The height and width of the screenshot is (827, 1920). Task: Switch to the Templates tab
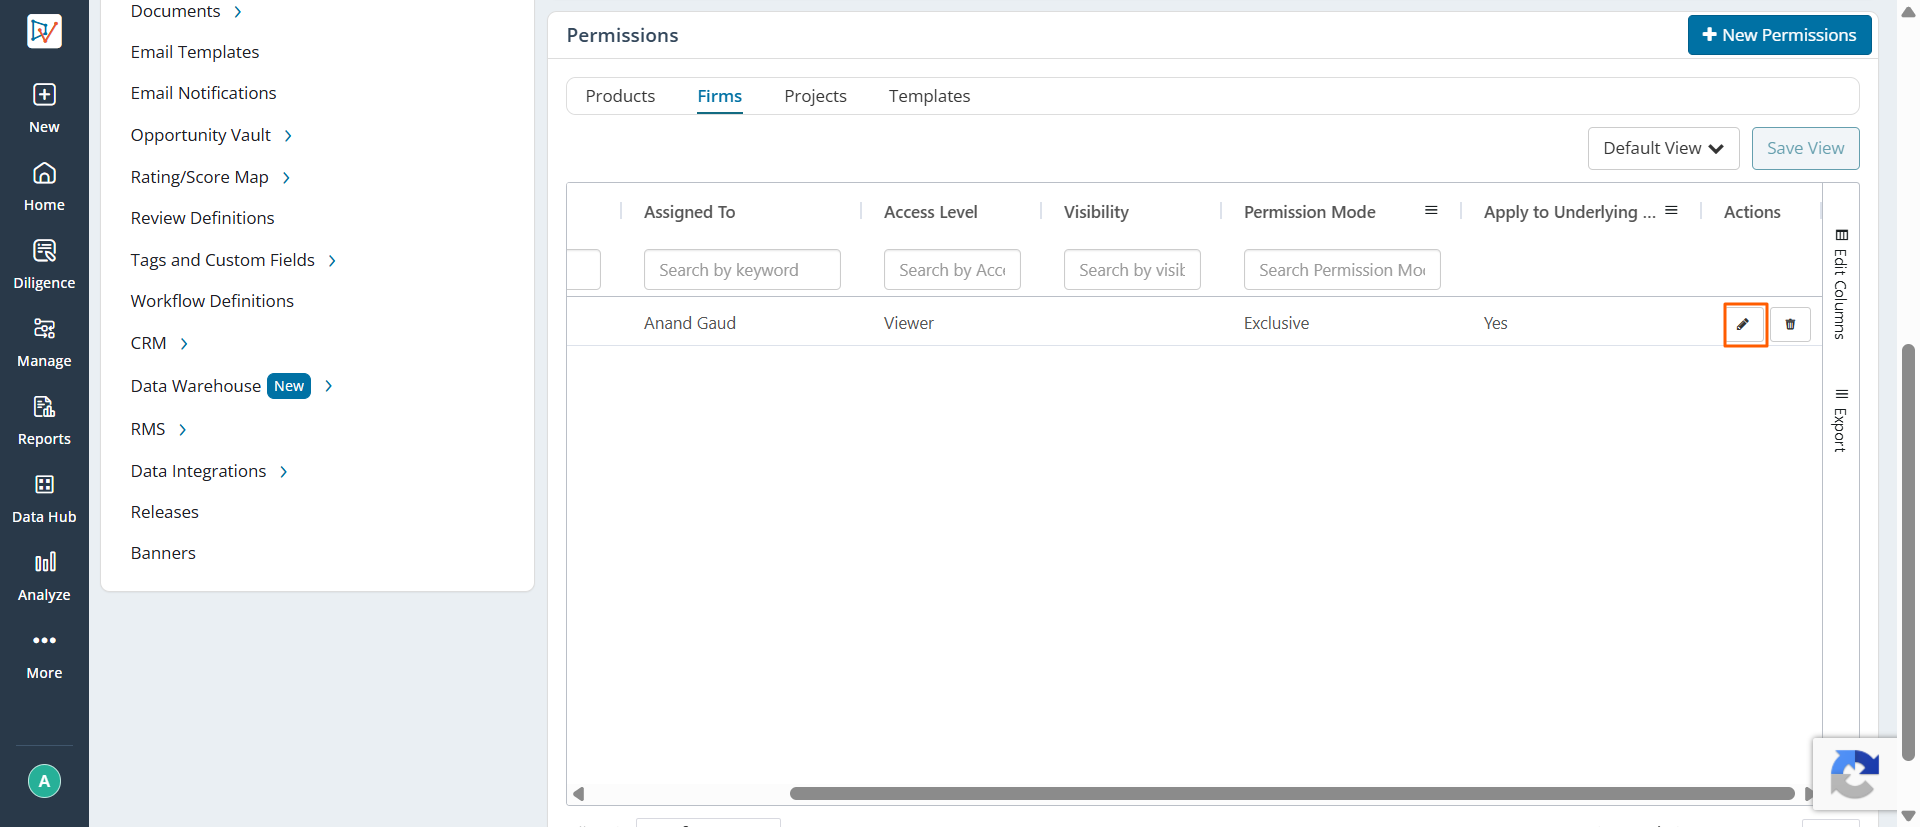(929, 96)
